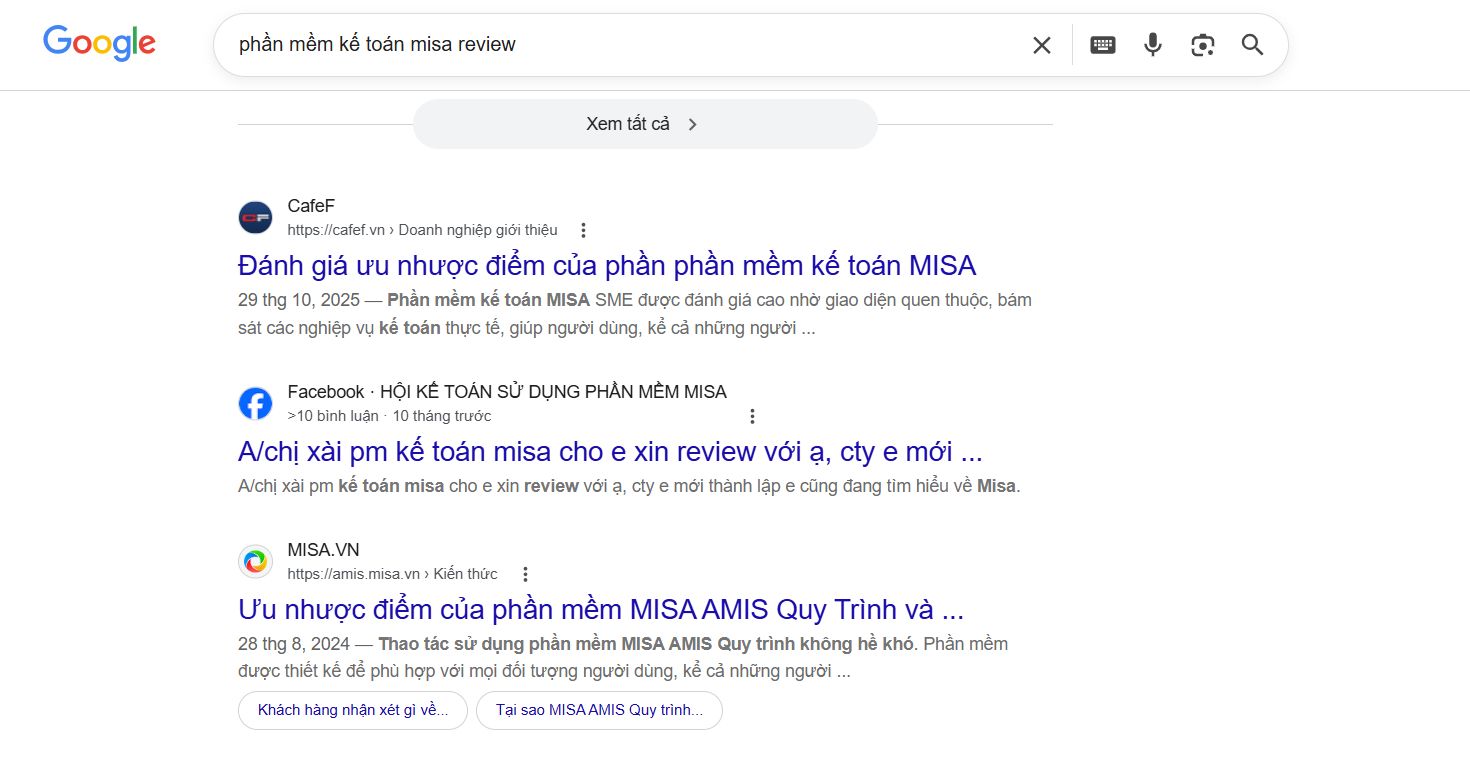Click 'Facebook · HỘI KẾ TOÁN SỬ DỤNG PHẦN MỀM MISA'
Viewport: 1470px width, 762px height.
coord(507,392)
